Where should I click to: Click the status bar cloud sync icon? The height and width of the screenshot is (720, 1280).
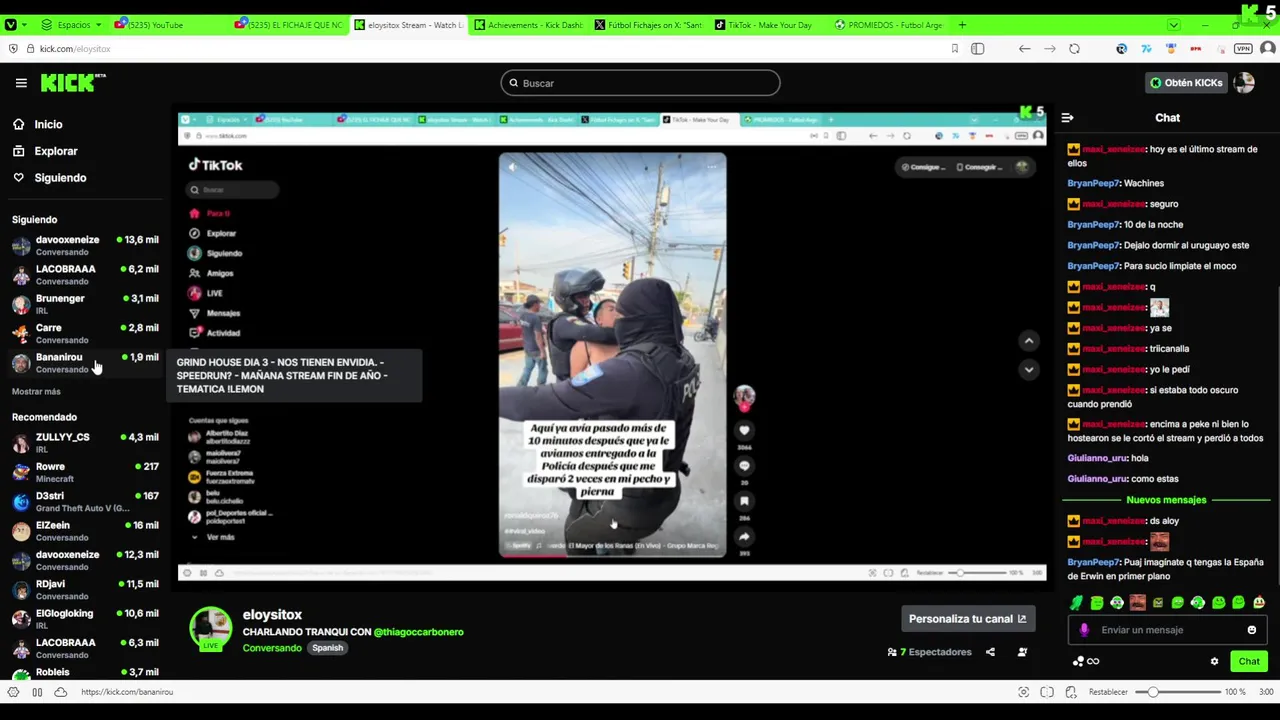click(x=60, y=692)
